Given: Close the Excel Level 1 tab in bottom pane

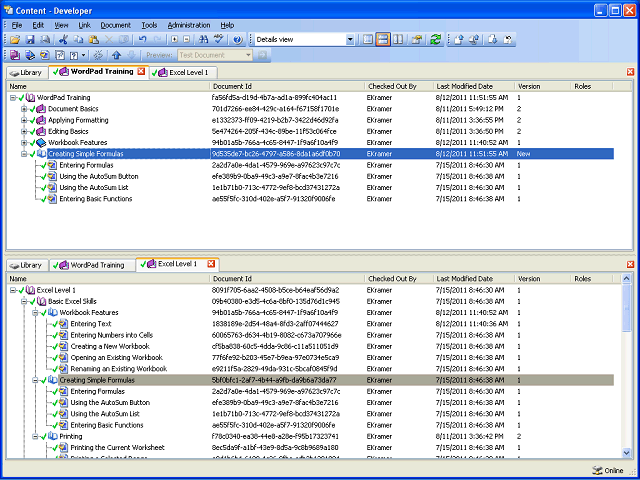Looking at the screenshot, I should pos(211,264).
